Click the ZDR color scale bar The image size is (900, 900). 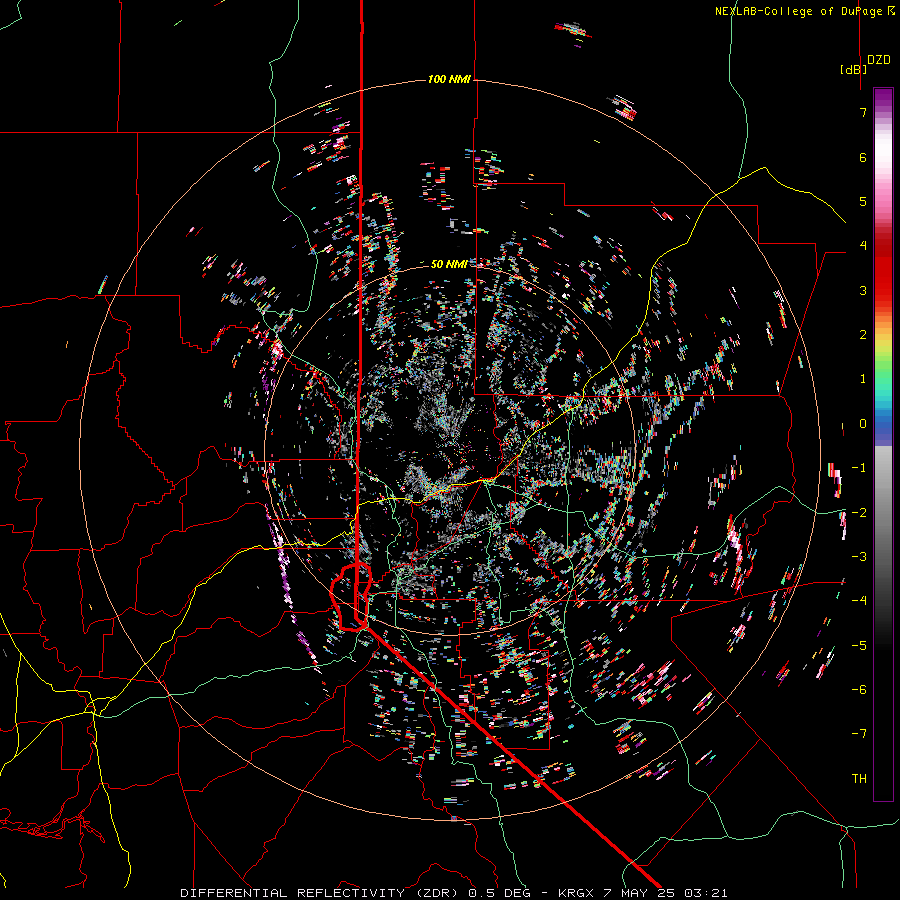[x=883, y=444]
